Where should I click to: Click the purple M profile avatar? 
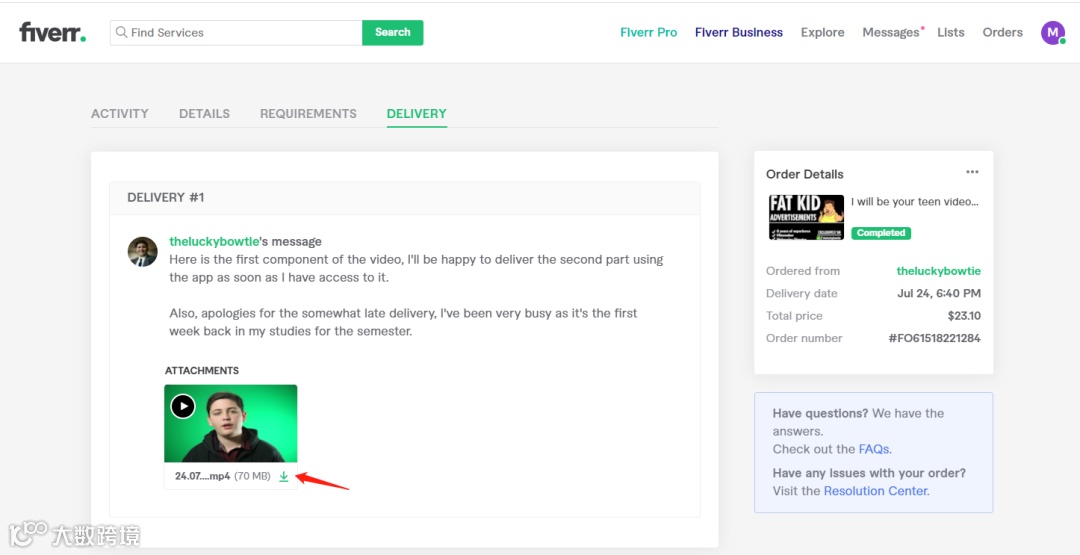coord(1052,32)
